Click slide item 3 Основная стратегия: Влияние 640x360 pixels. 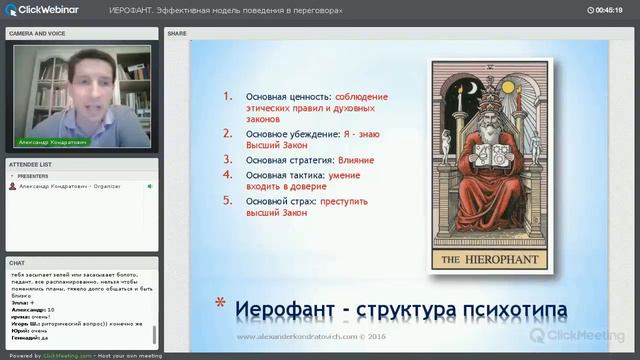(298, 160)
